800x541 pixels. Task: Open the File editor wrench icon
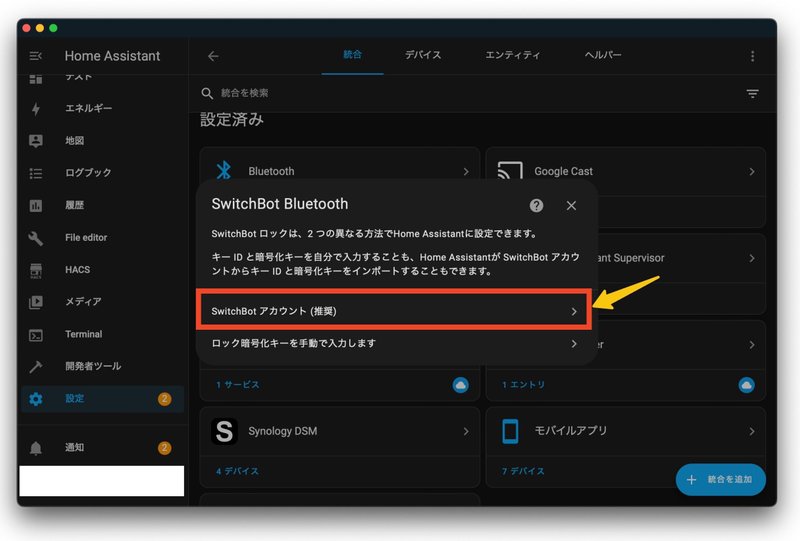(36, 238)
